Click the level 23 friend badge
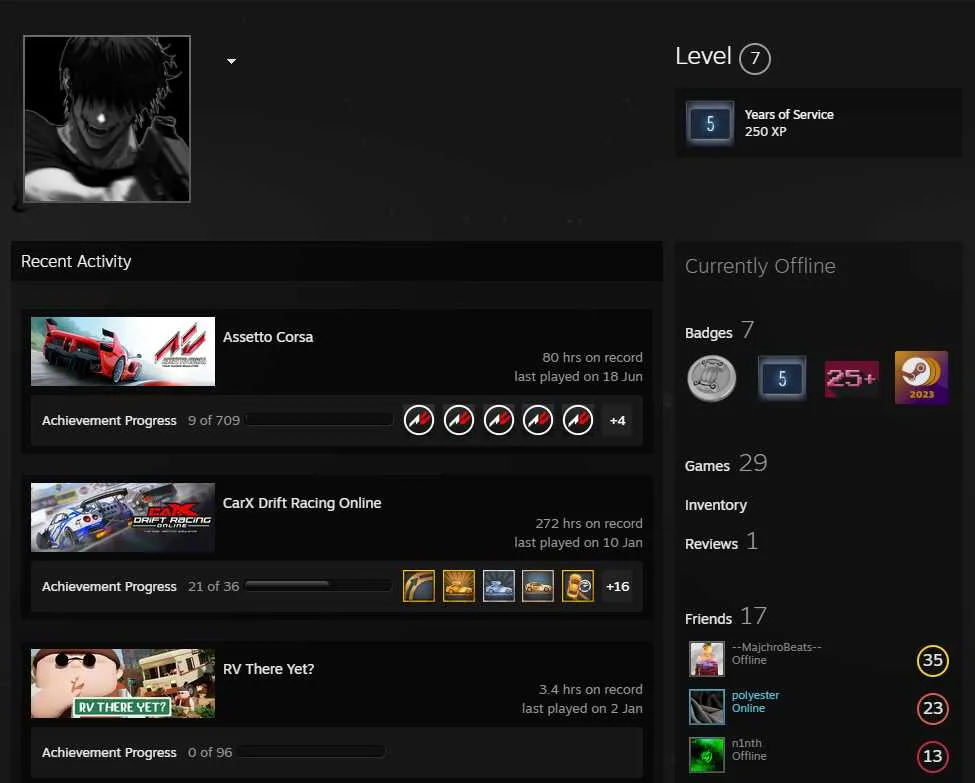The height and width of the screenshot is (783, 975). [933, 708]
